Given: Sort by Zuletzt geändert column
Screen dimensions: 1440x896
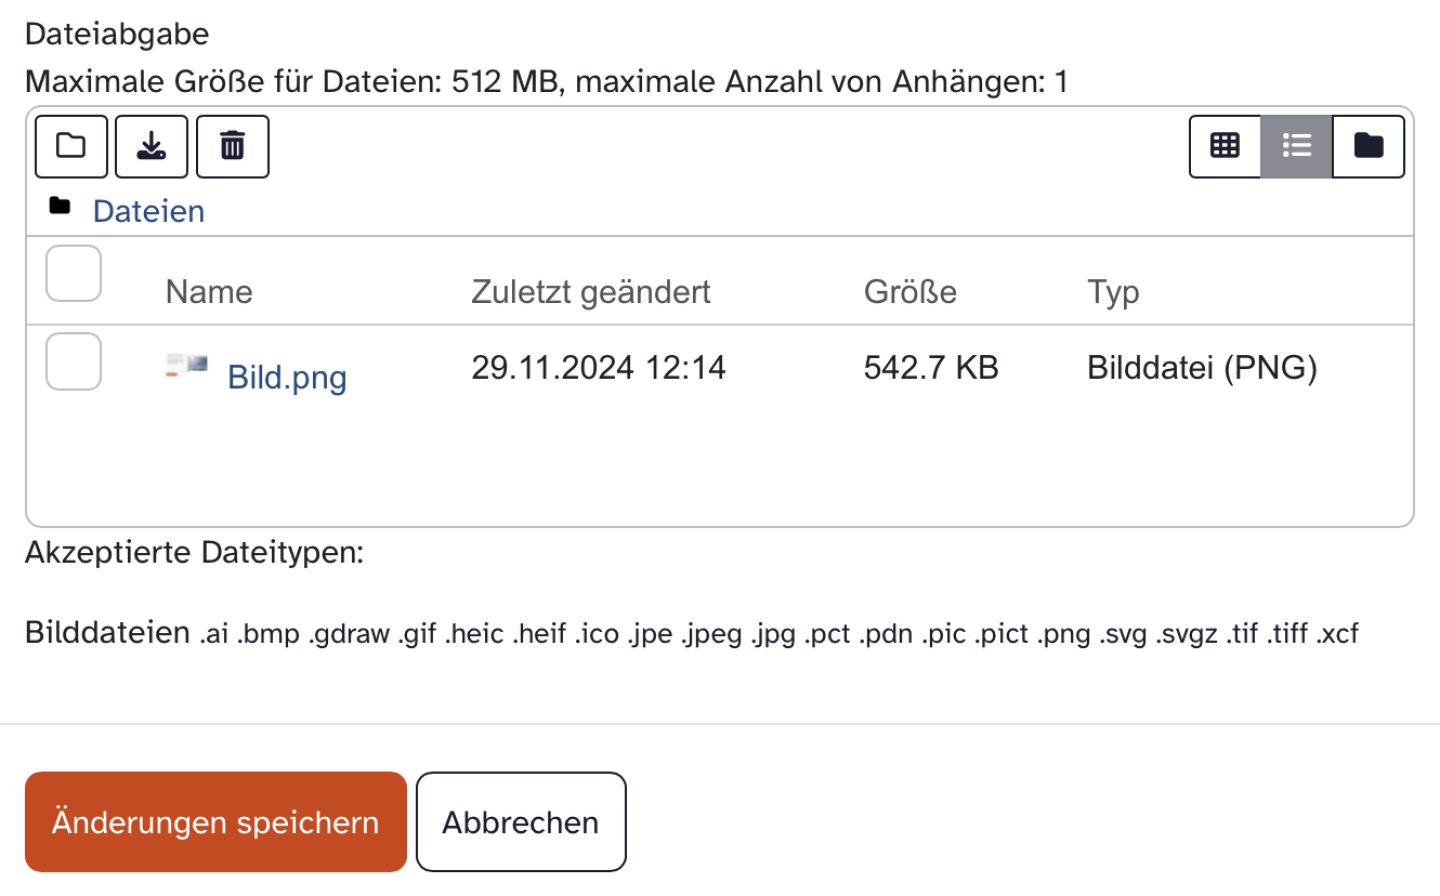Looking at the screenshot, I should point(590,291).
